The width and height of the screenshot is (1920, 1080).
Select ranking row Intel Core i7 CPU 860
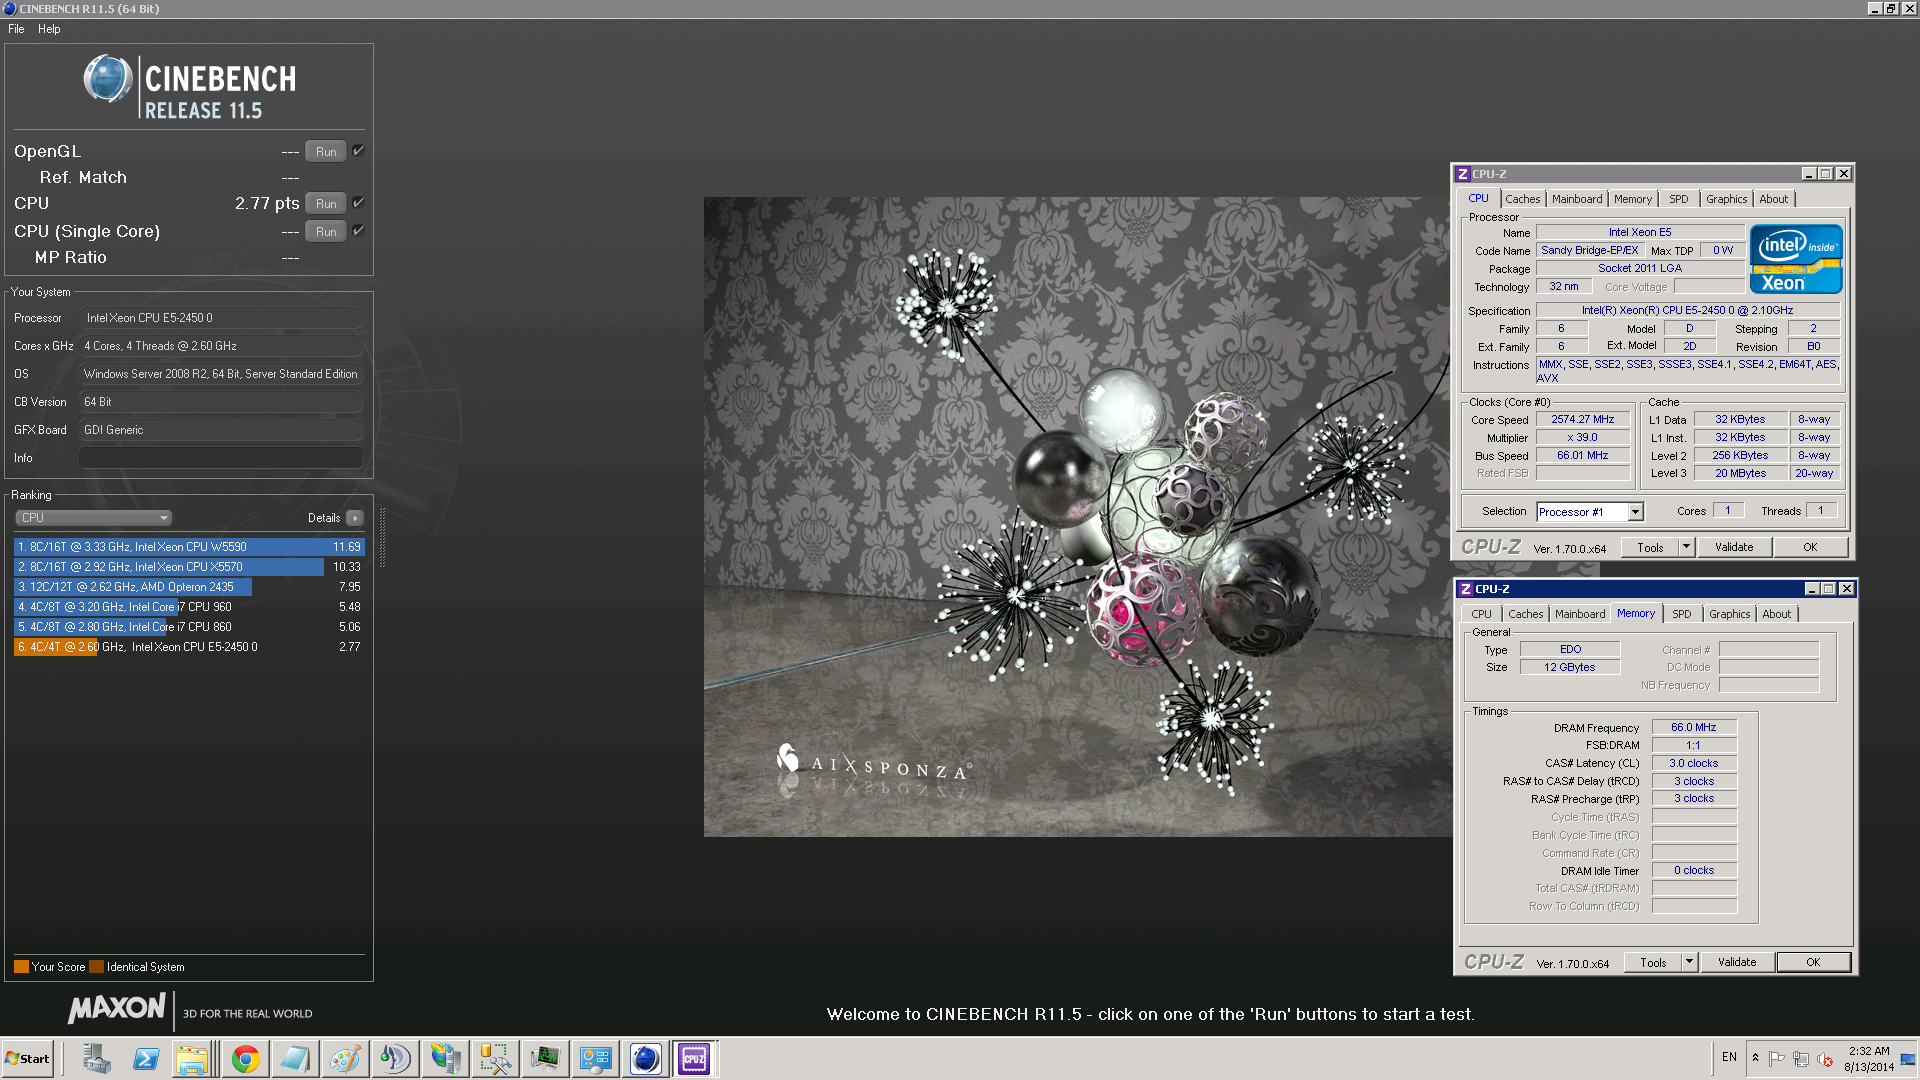coord(189,627)
